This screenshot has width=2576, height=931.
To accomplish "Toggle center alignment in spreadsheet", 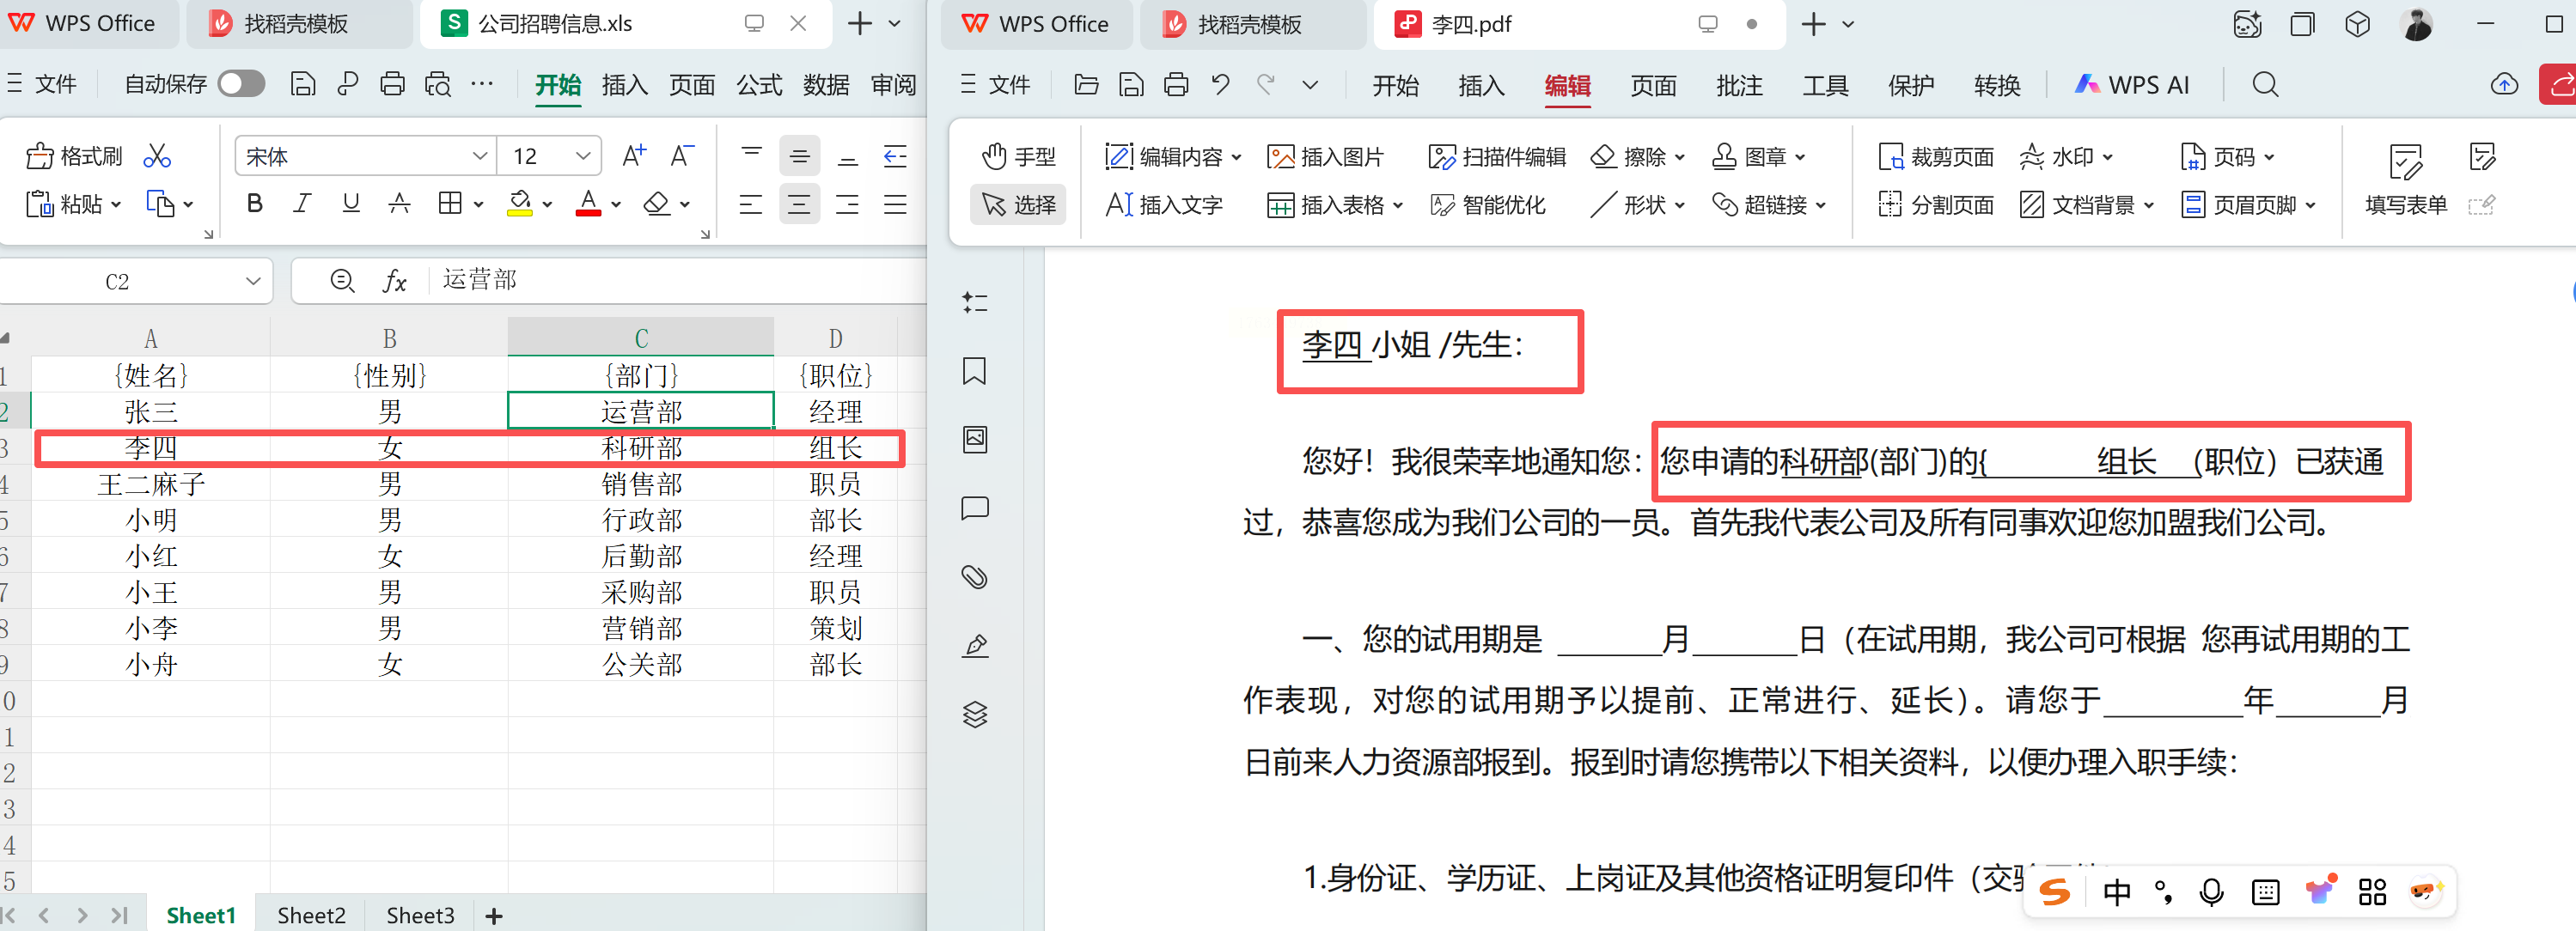I will pos(799,205).
